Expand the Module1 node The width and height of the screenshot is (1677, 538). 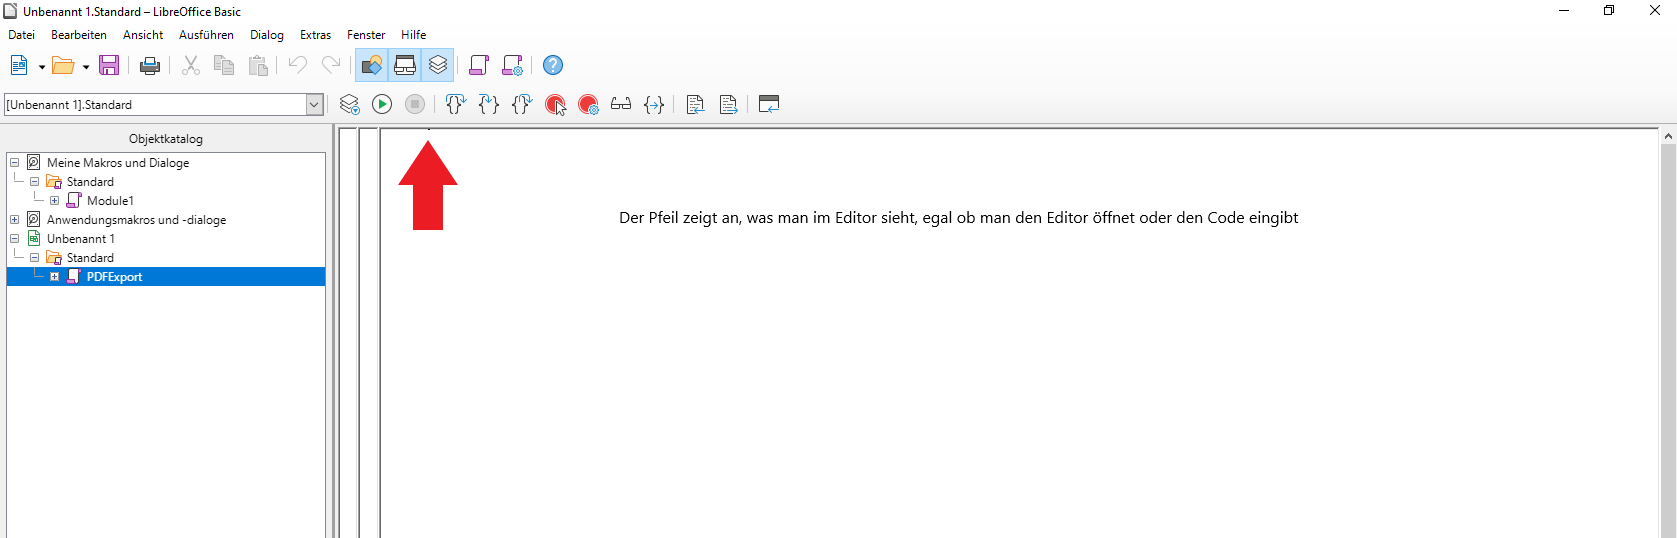click(x=54, y=201)
